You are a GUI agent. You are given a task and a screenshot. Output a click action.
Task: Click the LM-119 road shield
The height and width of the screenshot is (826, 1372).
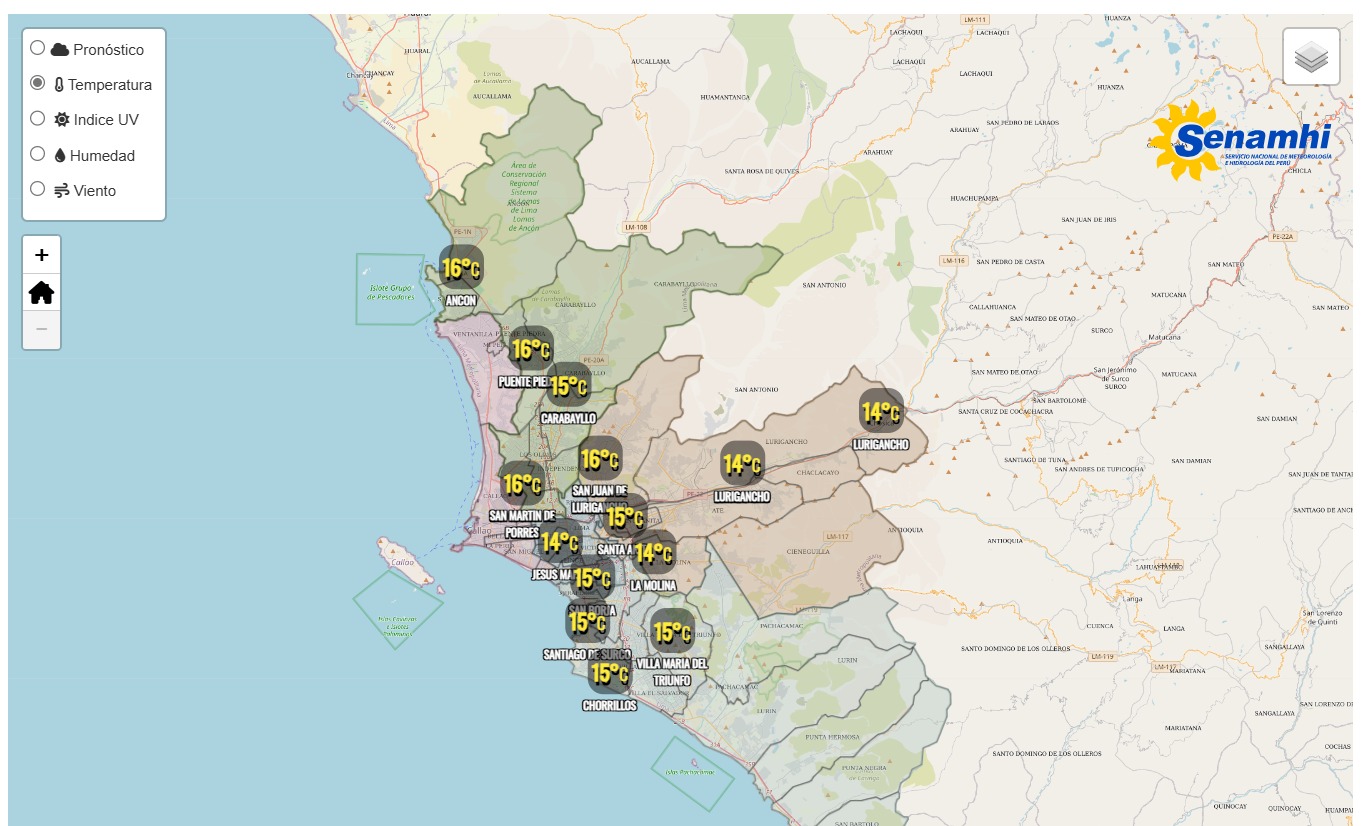1103,656
